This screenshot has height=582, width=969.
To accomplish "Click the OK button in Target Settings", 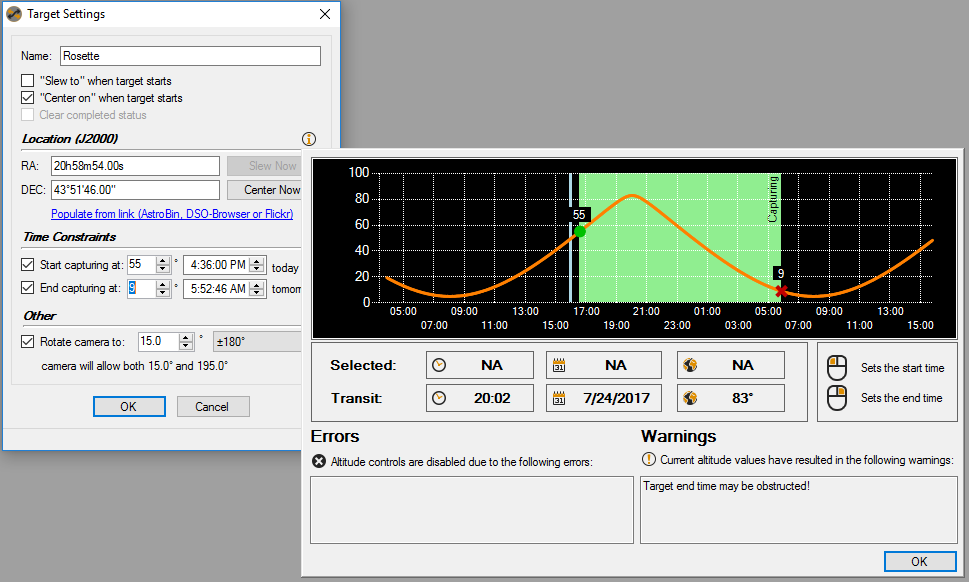I will (x=129, y=407).
